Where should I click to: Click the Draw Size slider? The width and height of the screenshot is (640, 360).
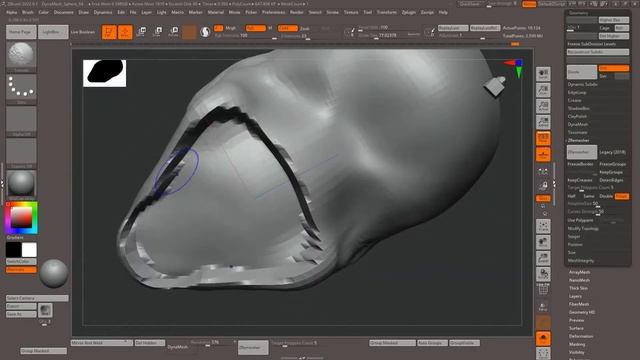click(389, 36)
